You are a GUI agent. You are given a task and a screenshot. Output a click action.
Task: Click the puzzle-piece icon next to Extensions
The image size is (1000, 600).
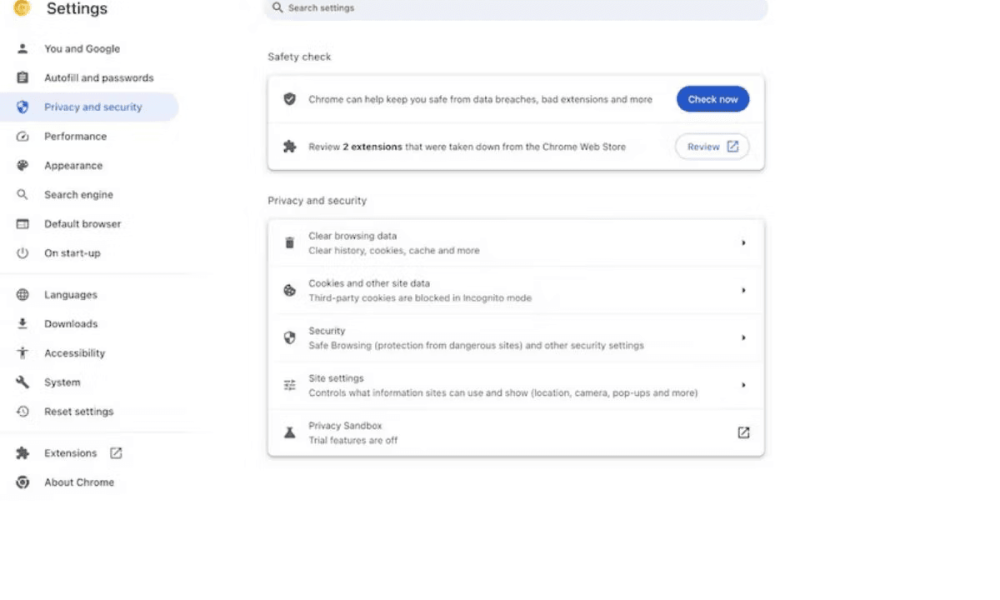(22, 453)
